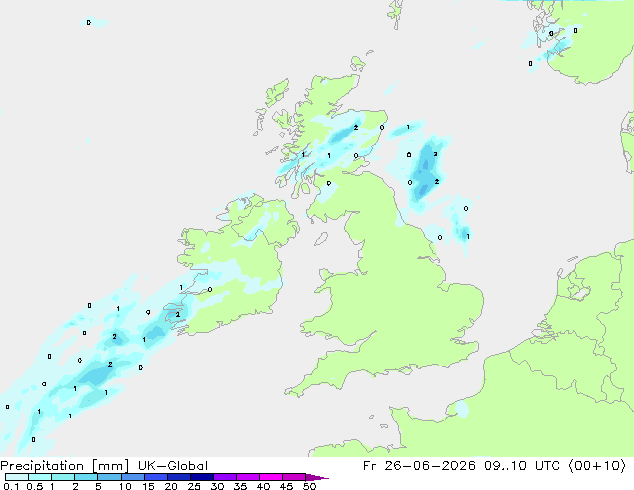Click the 0.5–1 mm legend color box
This screenshot has width=634, height=490.
click(40, 477)
